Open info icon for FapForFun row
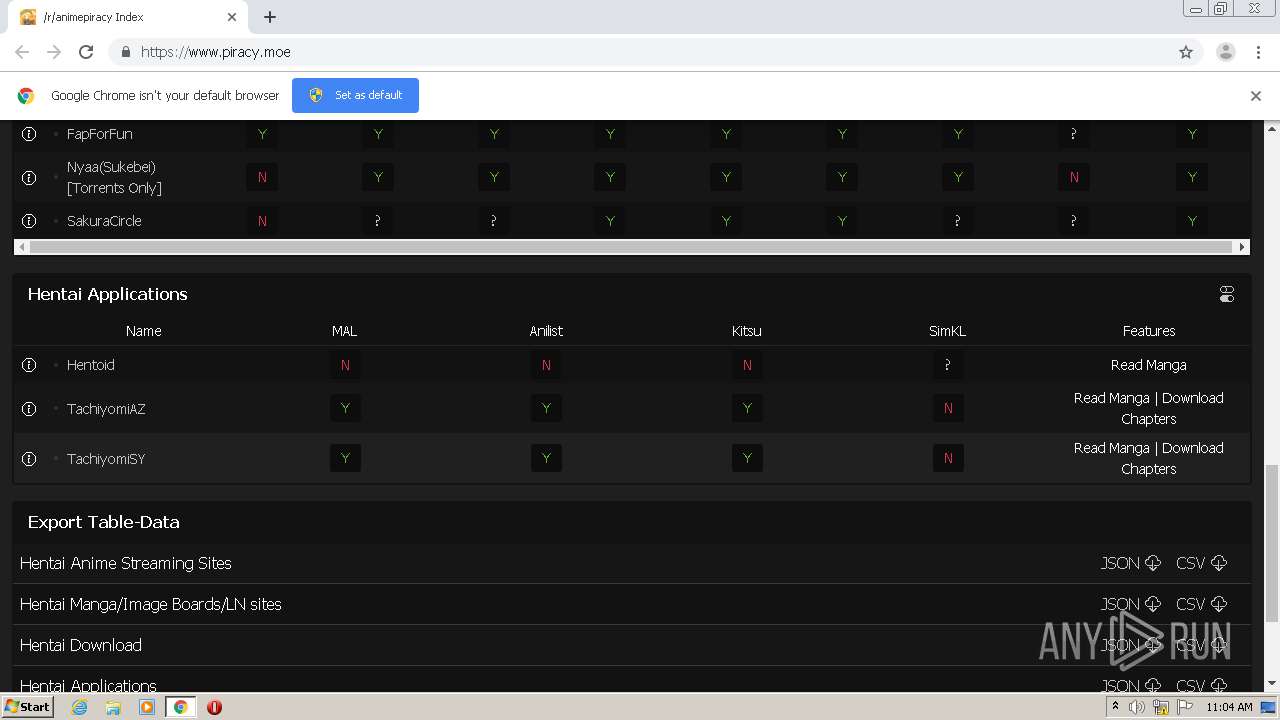1280x720 pixels. click(x=29, y=134)
